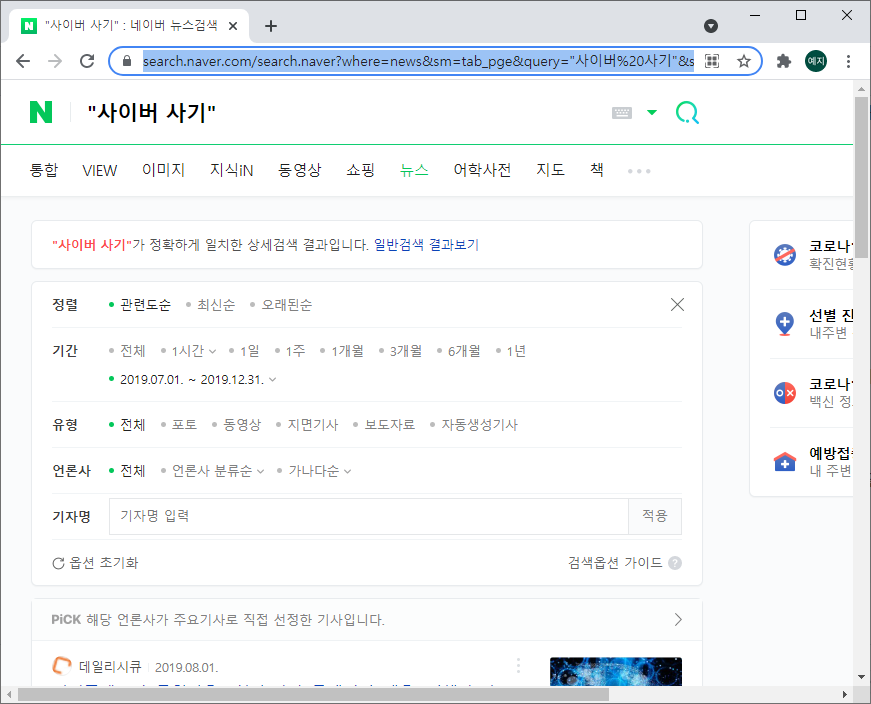Switch to the 통합 tab
This screenshot has height=704, width=871.
coord(43,170)
